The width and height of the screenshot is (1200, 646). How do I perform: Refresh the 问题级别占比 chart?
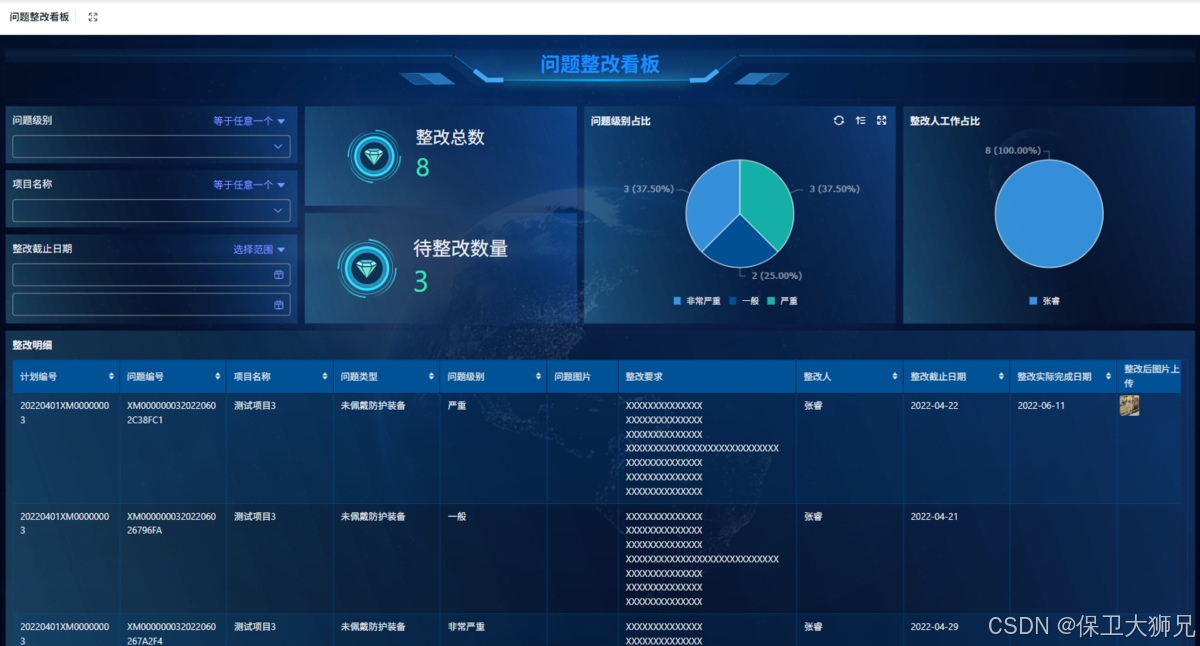point(839,120)
